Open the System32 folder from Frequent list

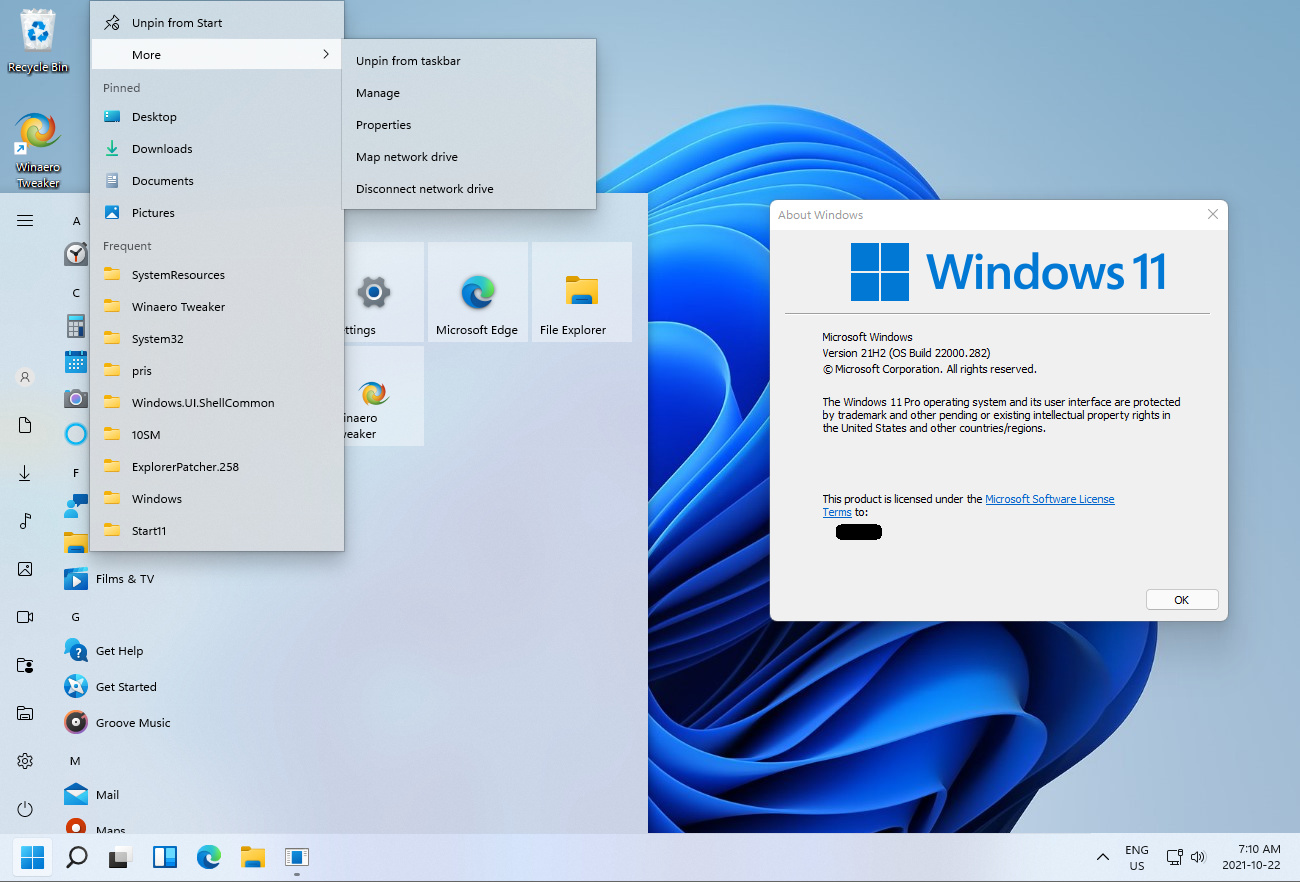(160, 338)
